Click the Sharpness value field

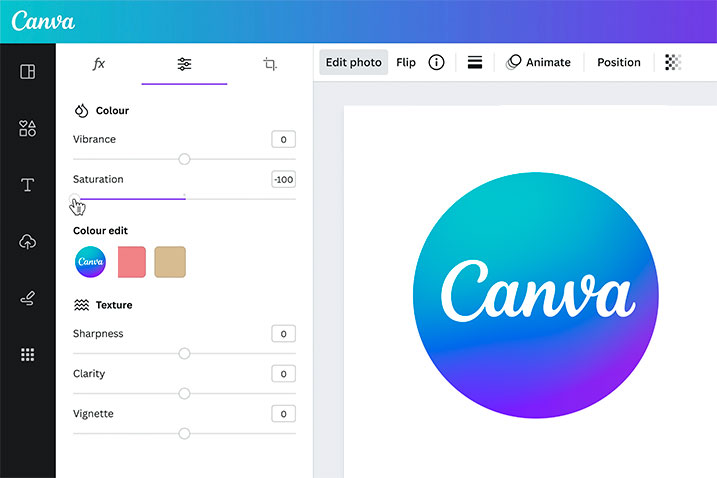pos(284,334)
